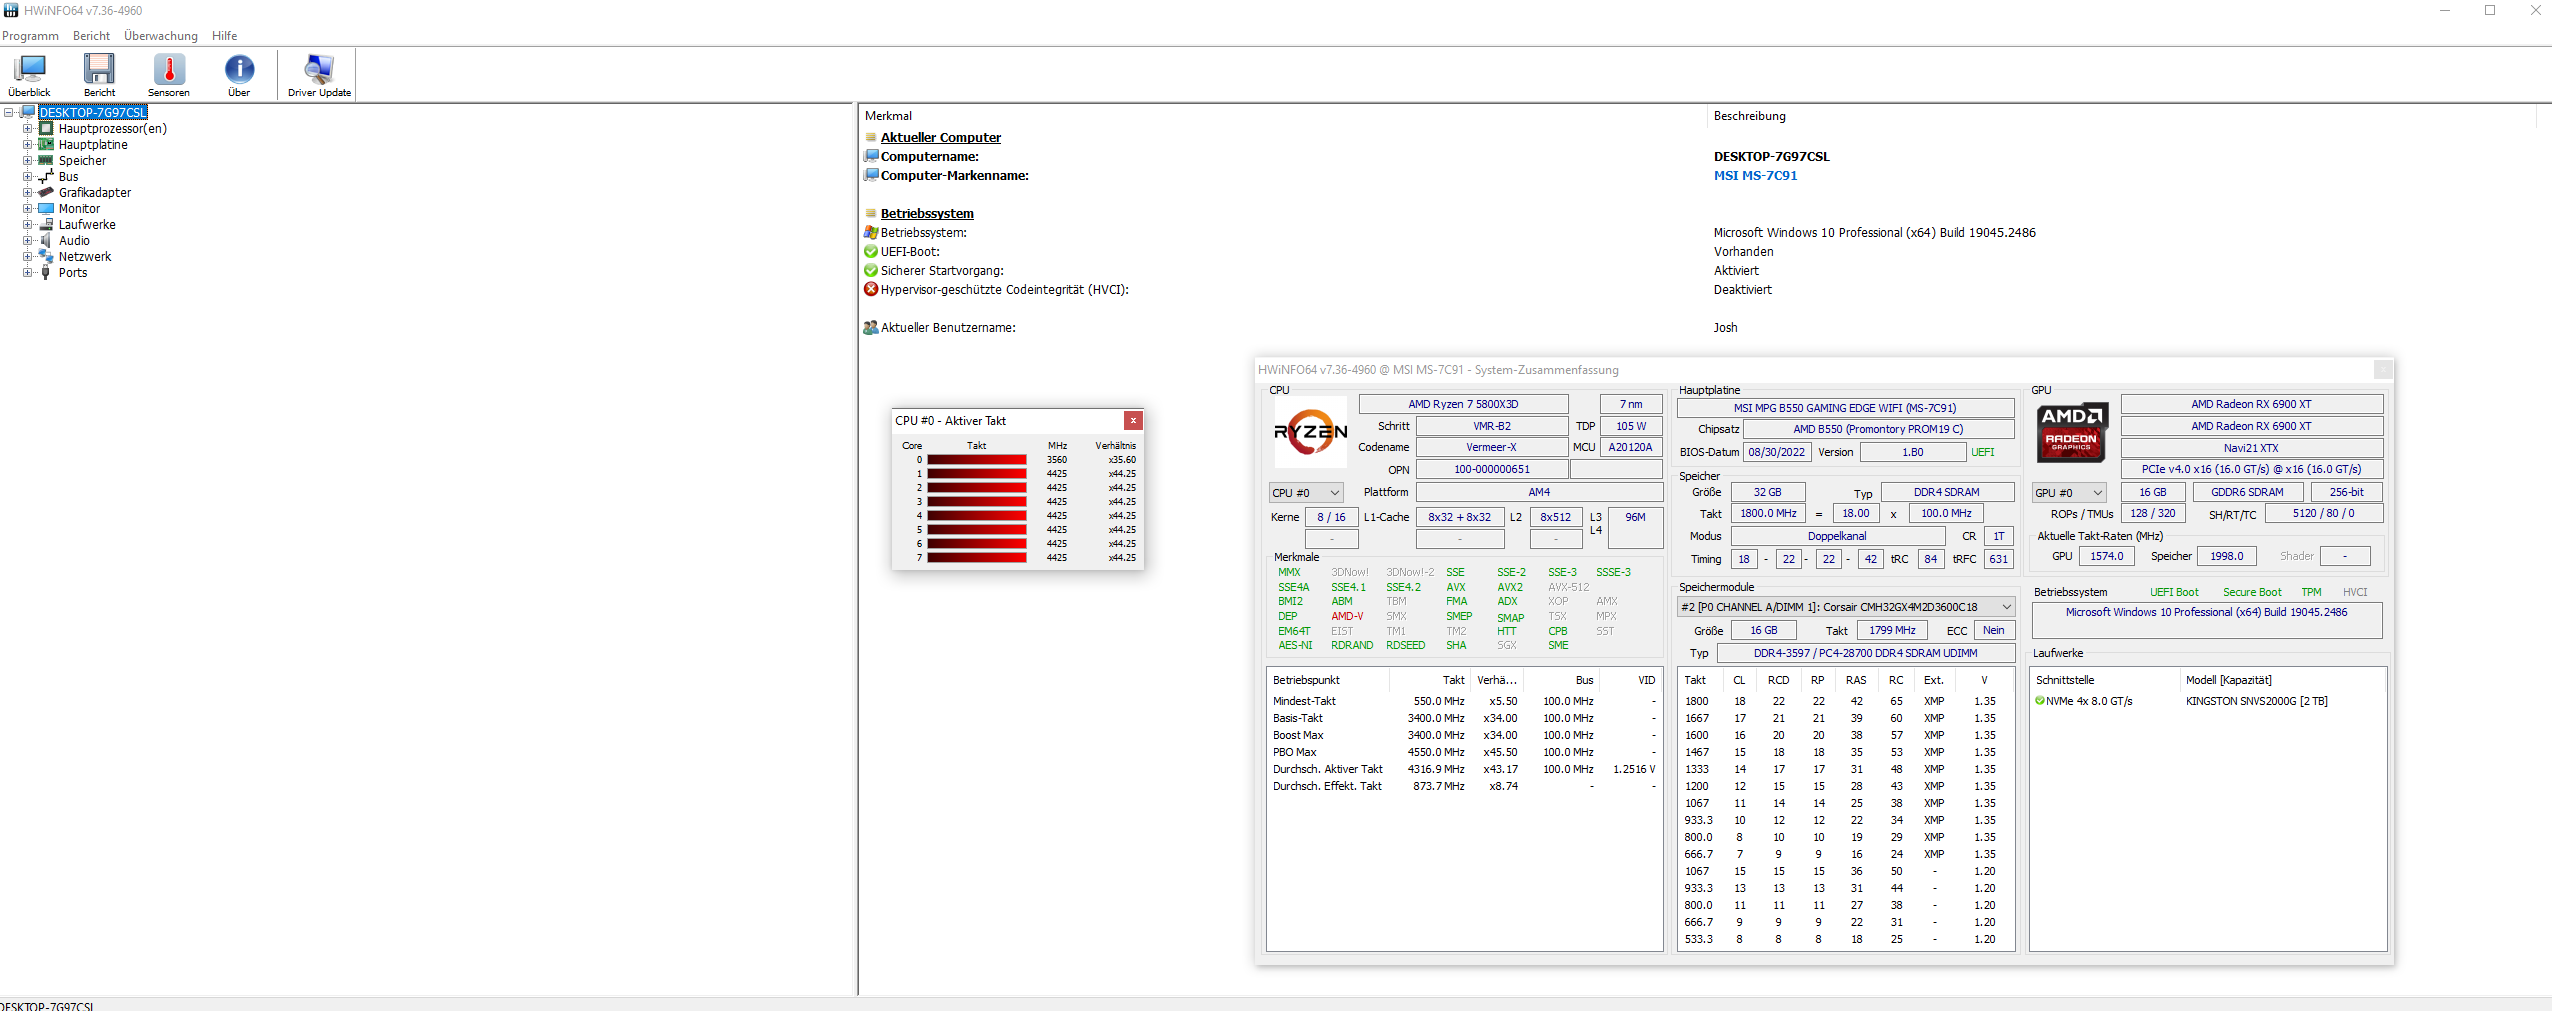The width and height of the screenshot is (2552, 1011).
Task: Click the Ryzen logo in the summary window
Action: point(1310,432)
